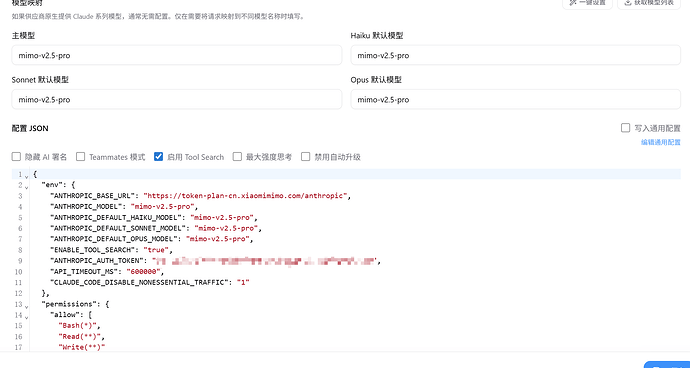Click the "Write(**)" entry on line 17
The width and height of the screenshot is (690, 368).
coord(82,348)
